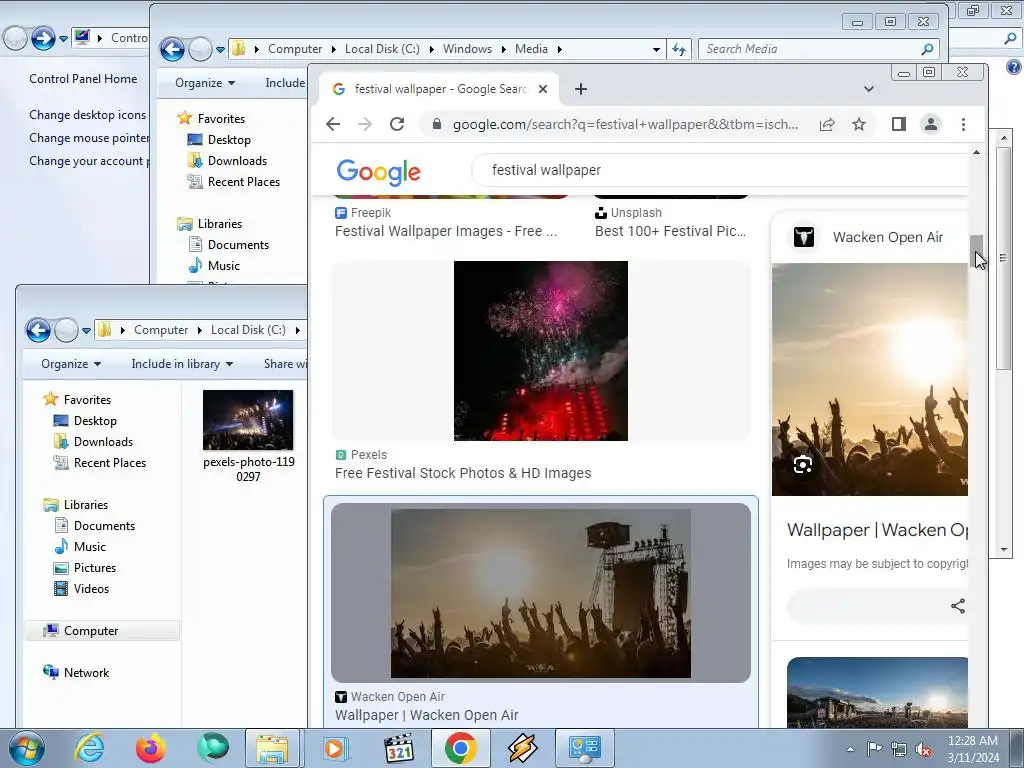The image size is (1024, 768).
Task: Close the festival wallpaper tab
Action: click(543, 89)
